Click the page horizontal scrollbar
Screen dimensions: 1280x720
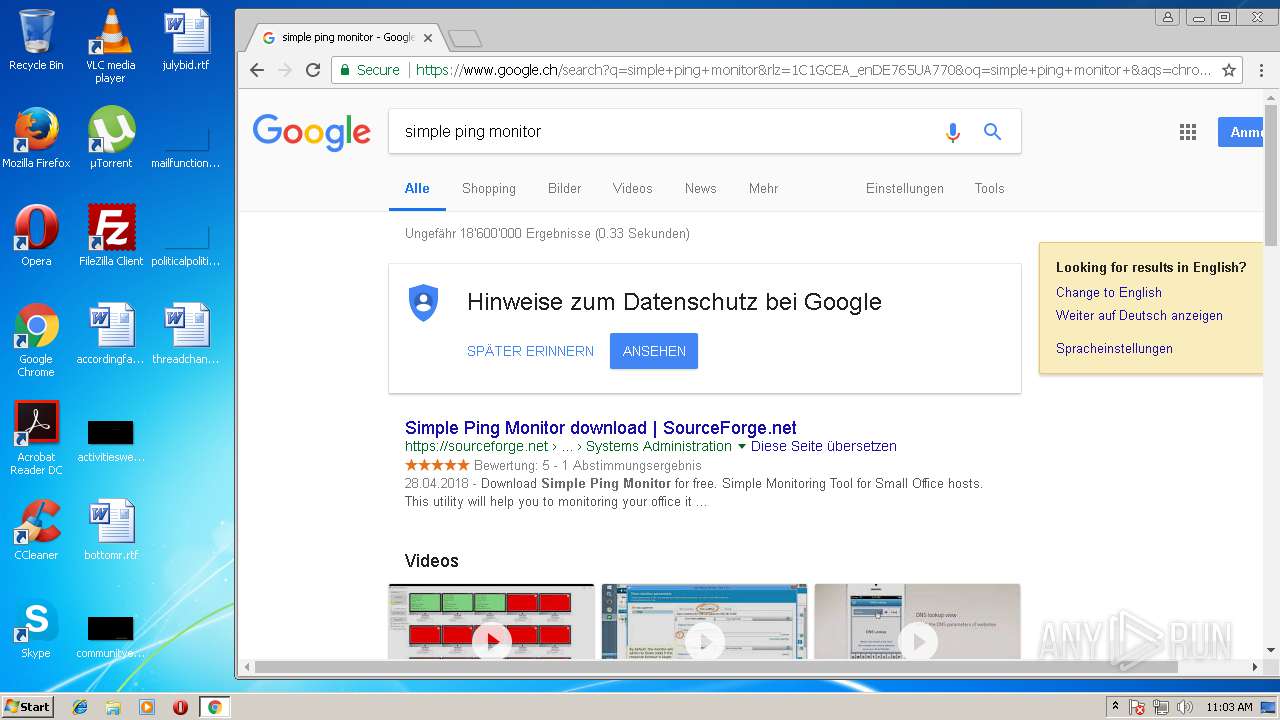point(716,666)
